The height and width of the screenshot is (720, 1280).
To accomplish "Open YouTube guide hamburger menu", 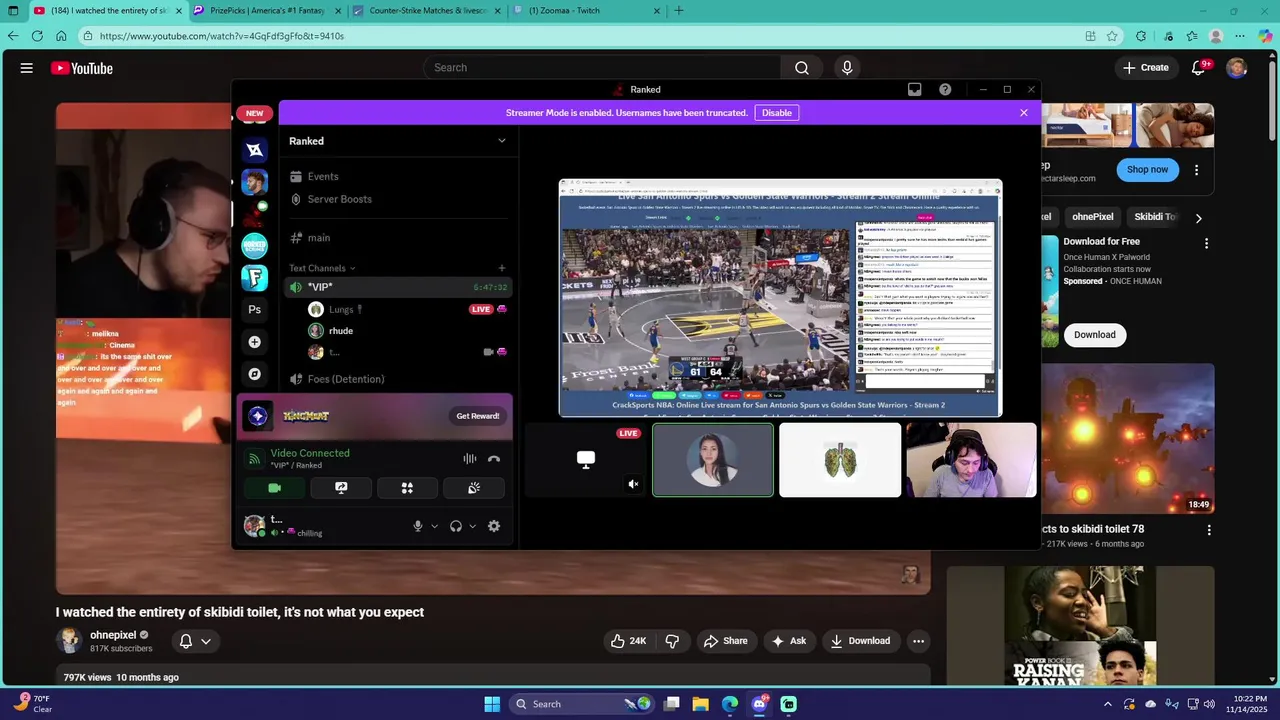I will (x=27, y=68).
